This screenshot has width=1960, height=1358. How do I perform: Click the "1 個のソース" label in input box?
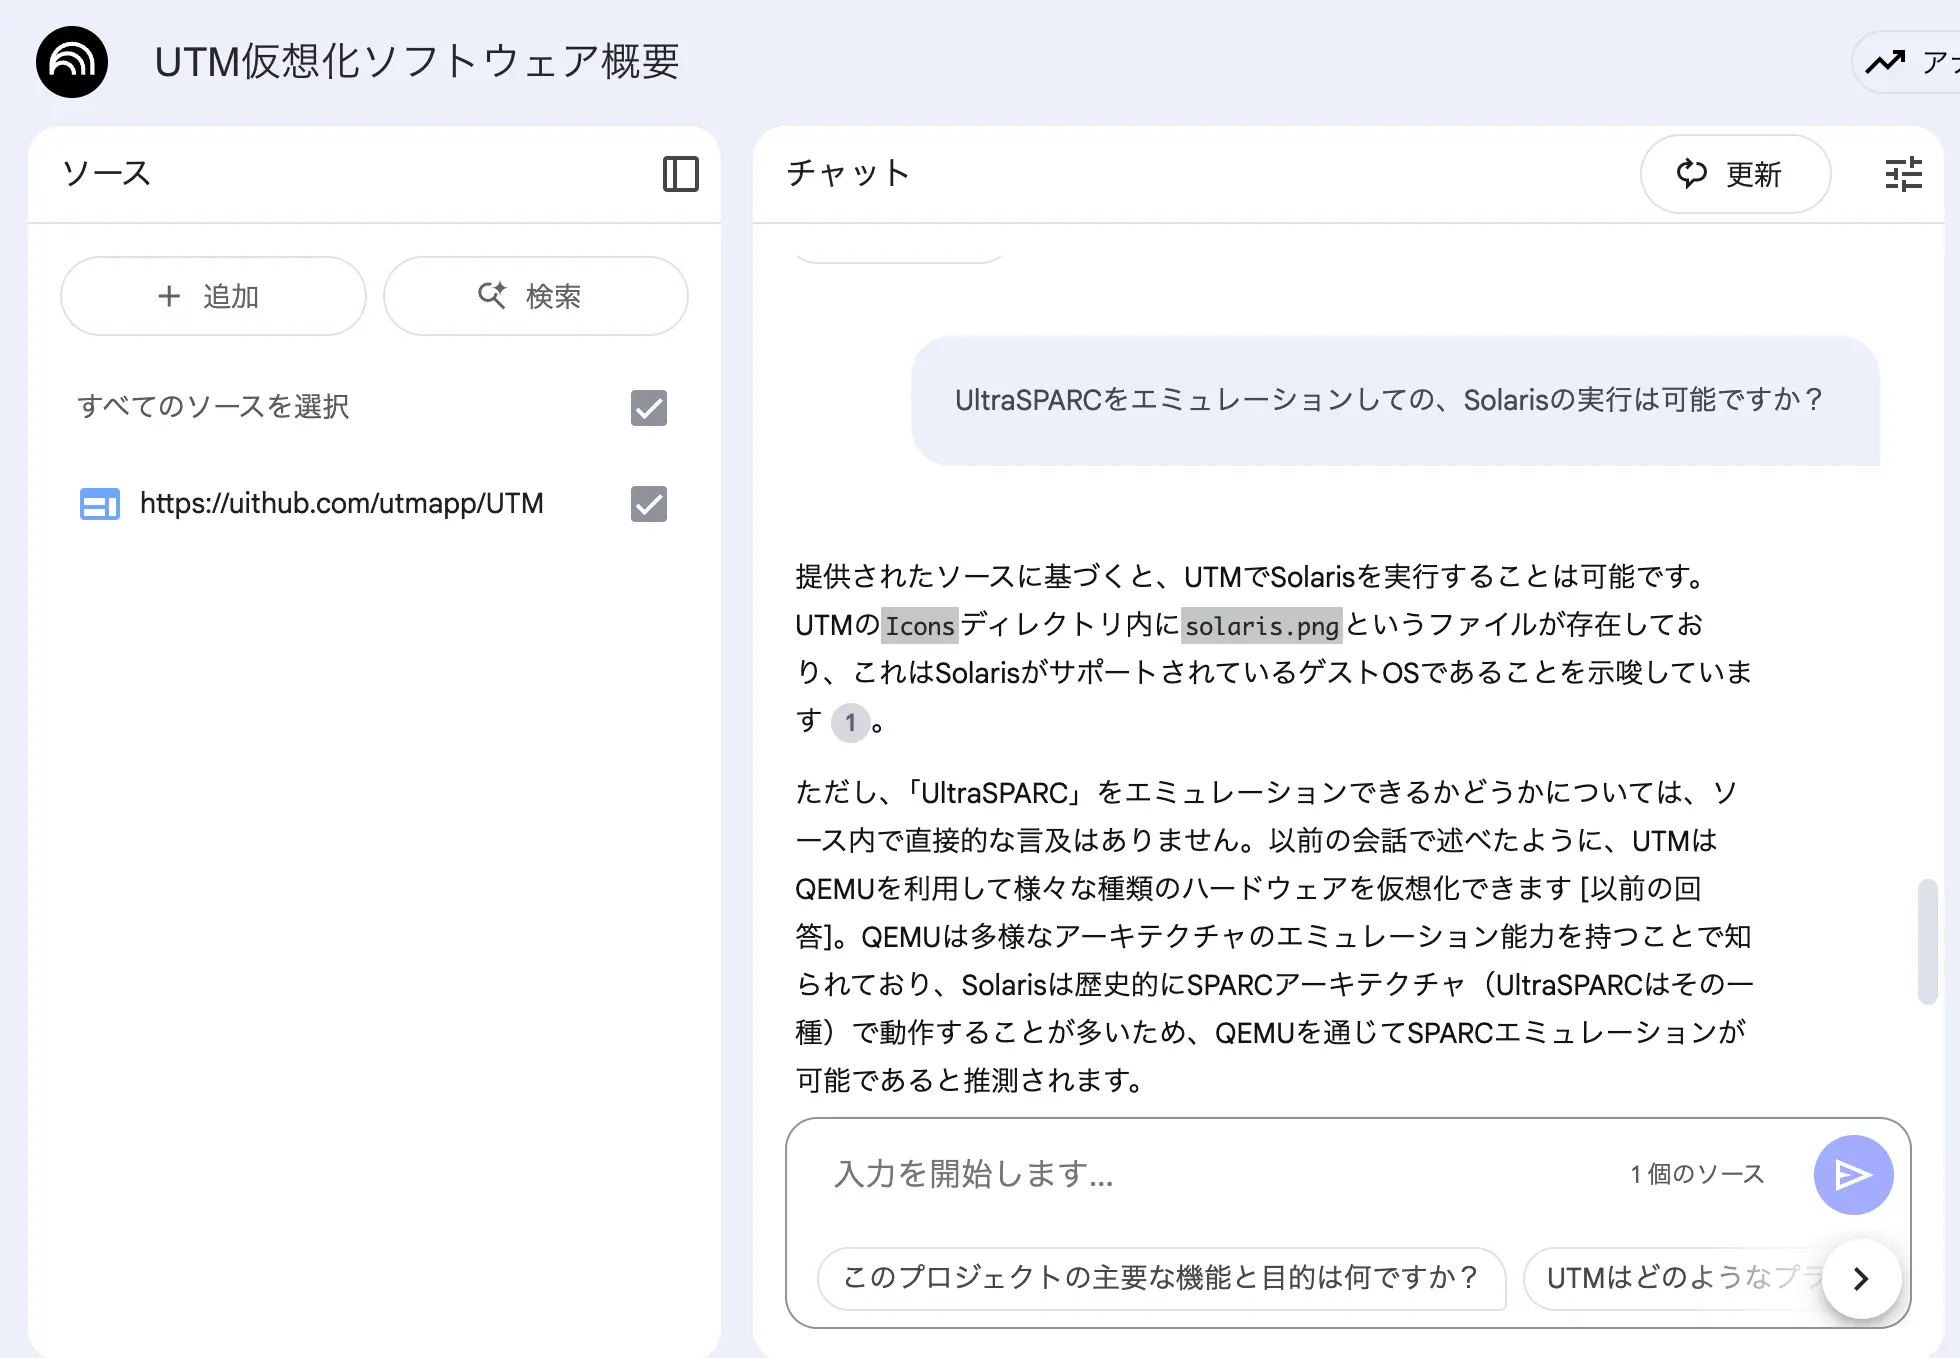[1697, 1174]
